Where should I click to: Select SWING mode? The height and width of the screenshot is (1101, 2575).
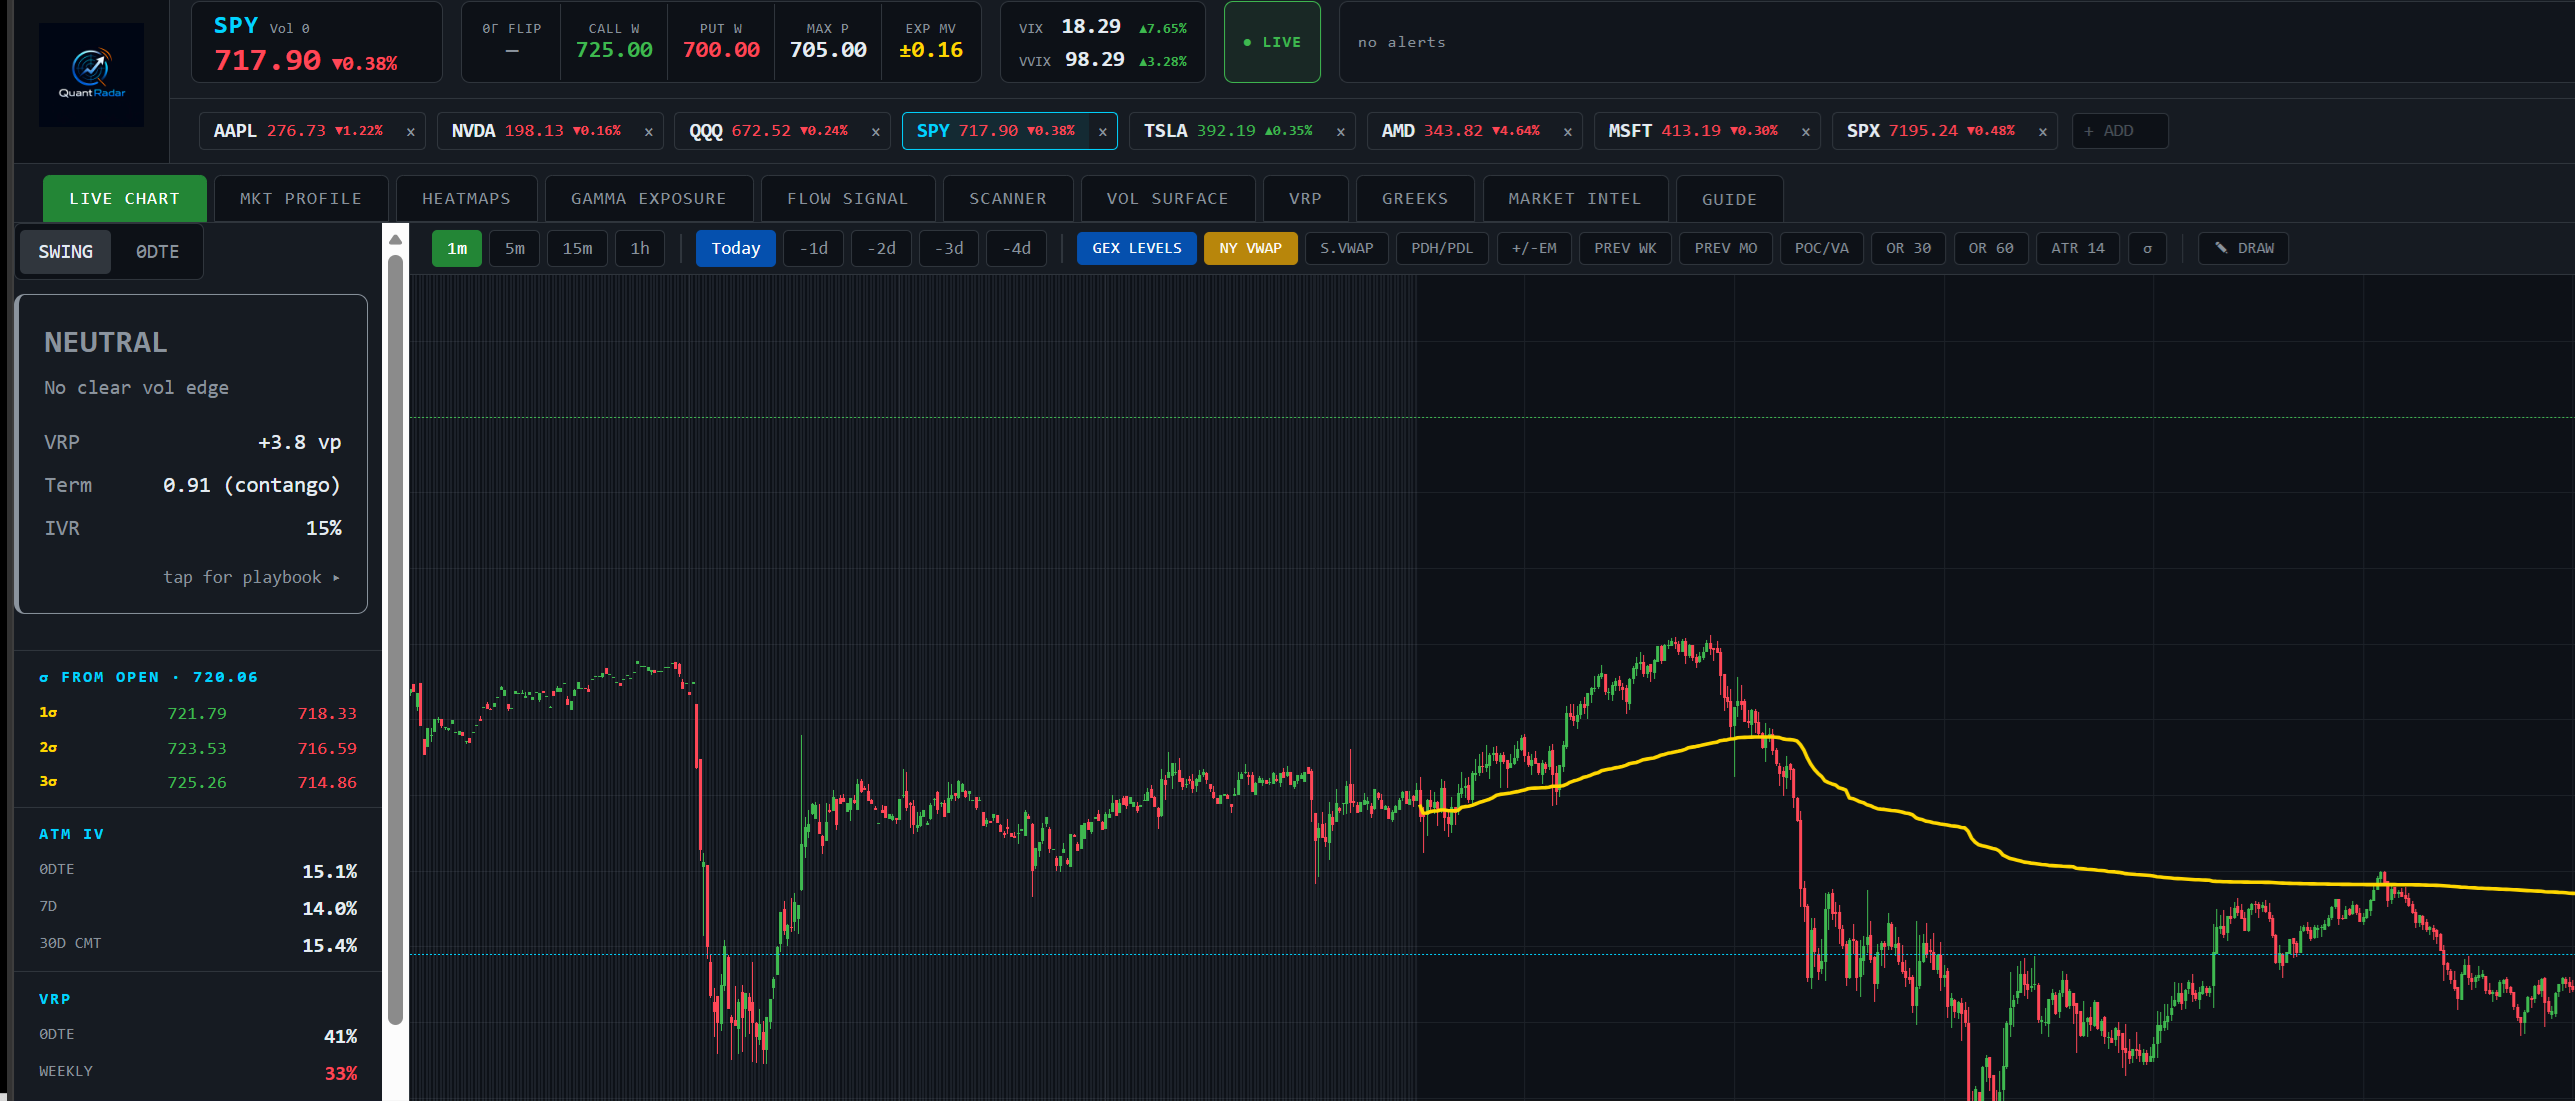point(66,252)
